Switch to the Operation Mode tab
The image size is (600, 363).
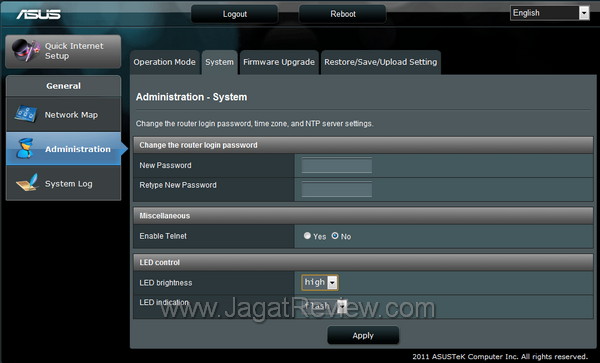165,62
